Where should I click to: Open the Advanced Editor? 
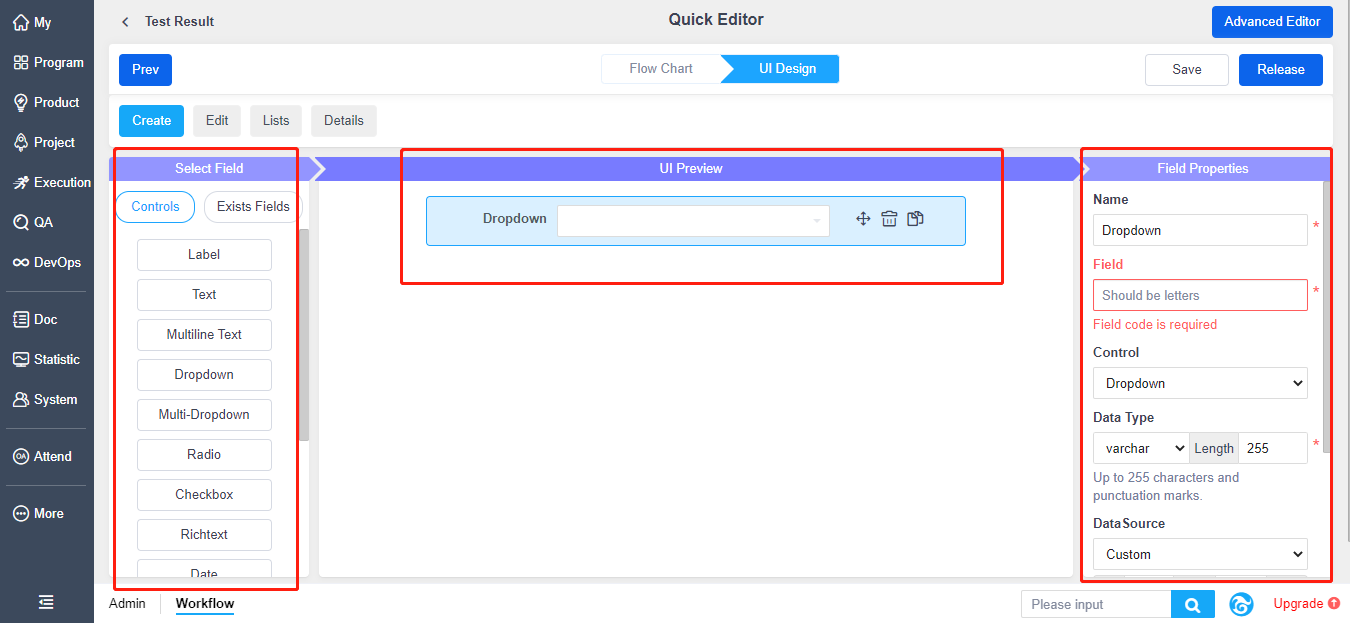1271,21
